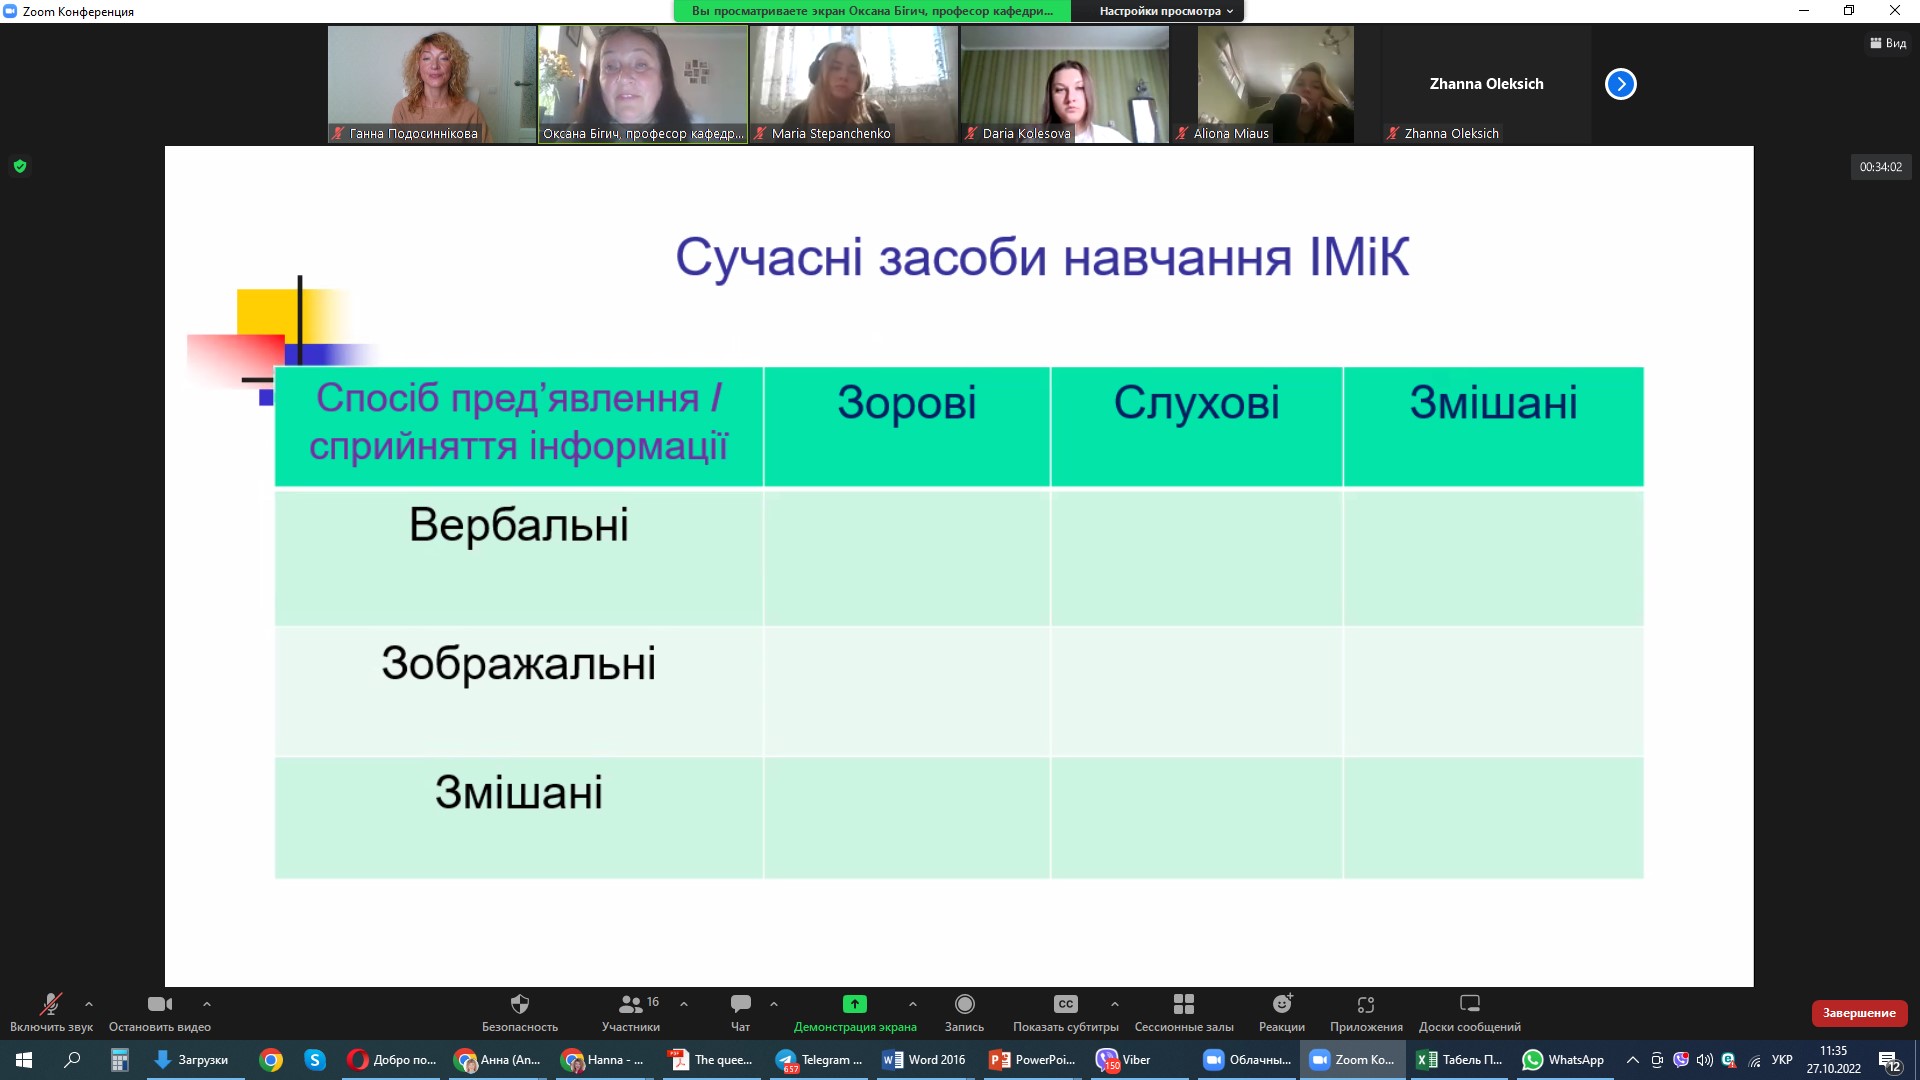Expand the video options arrow
1920x1080 pixels.
[207, 1003]
